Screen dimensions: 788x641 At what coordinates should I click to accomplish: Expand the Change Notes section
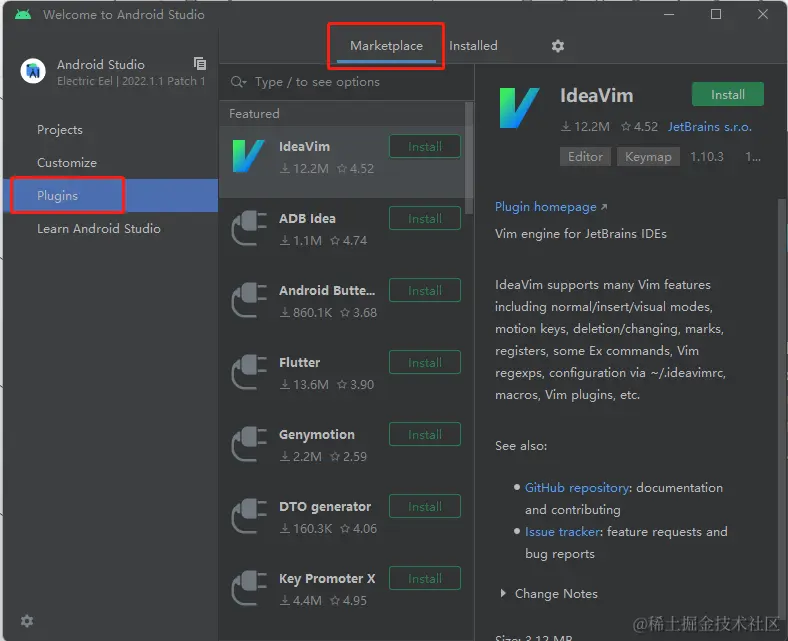click(503, 593)
